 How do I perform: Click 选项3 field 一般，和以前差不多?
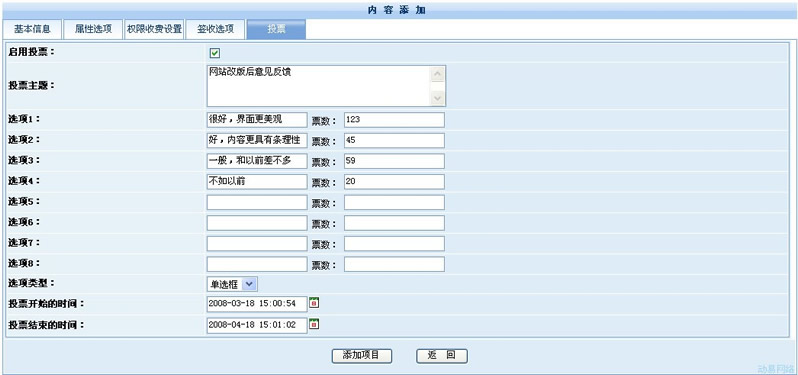coord(257,161)
